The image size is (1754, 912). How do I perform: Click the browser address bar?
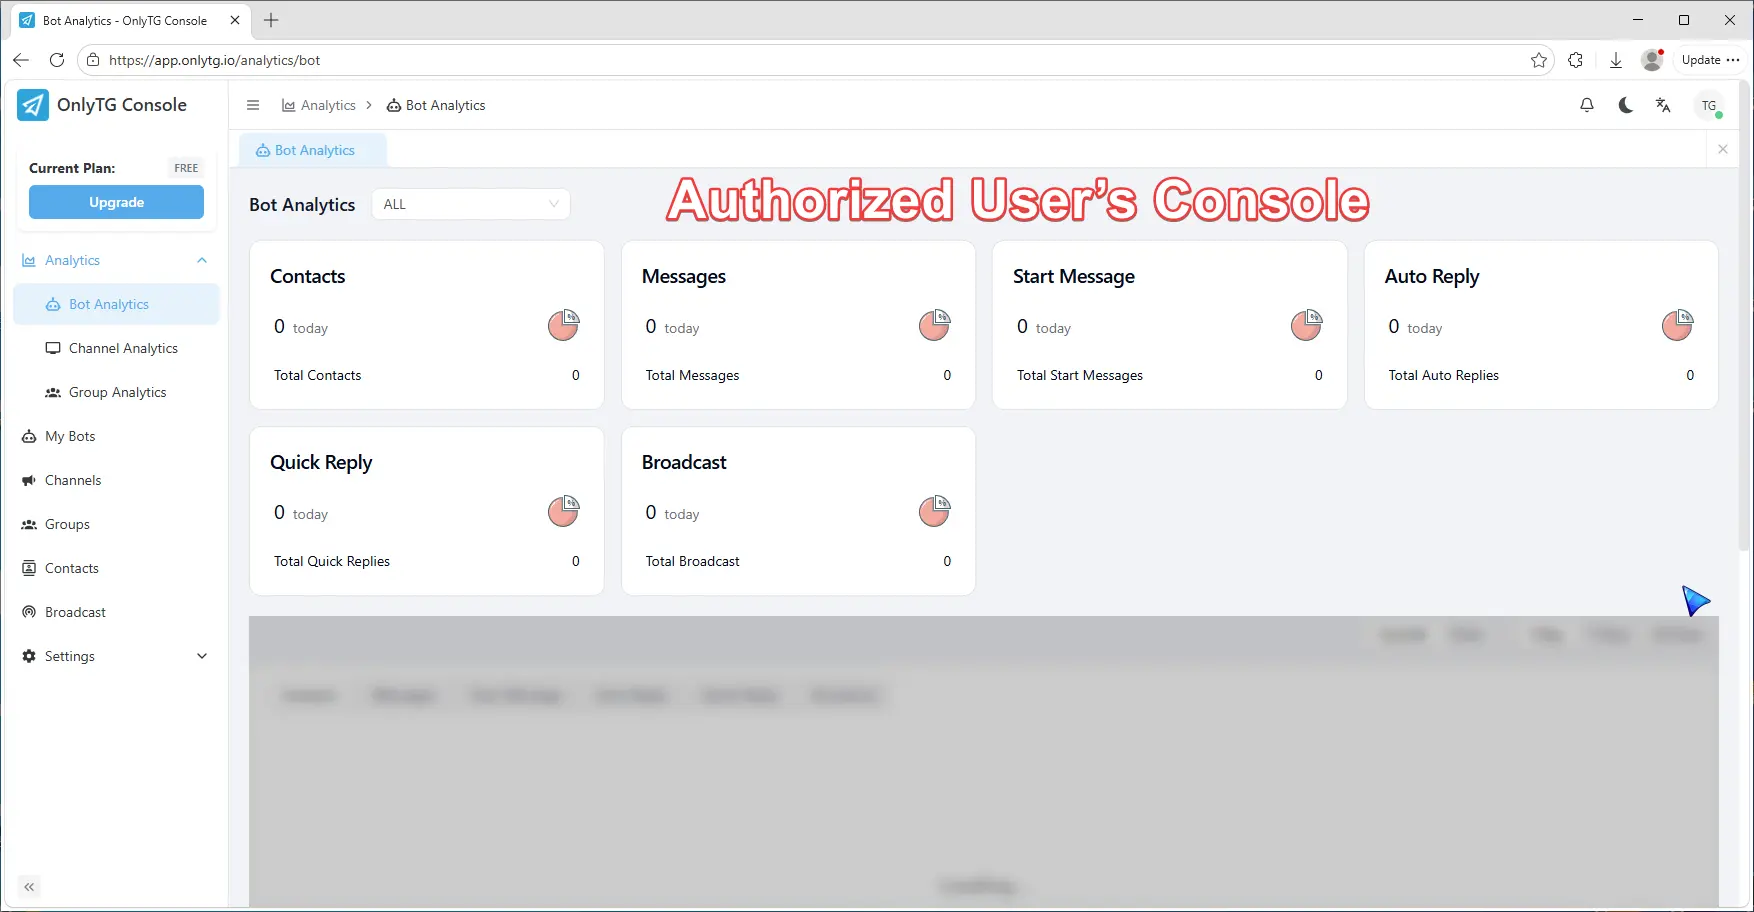800,60
